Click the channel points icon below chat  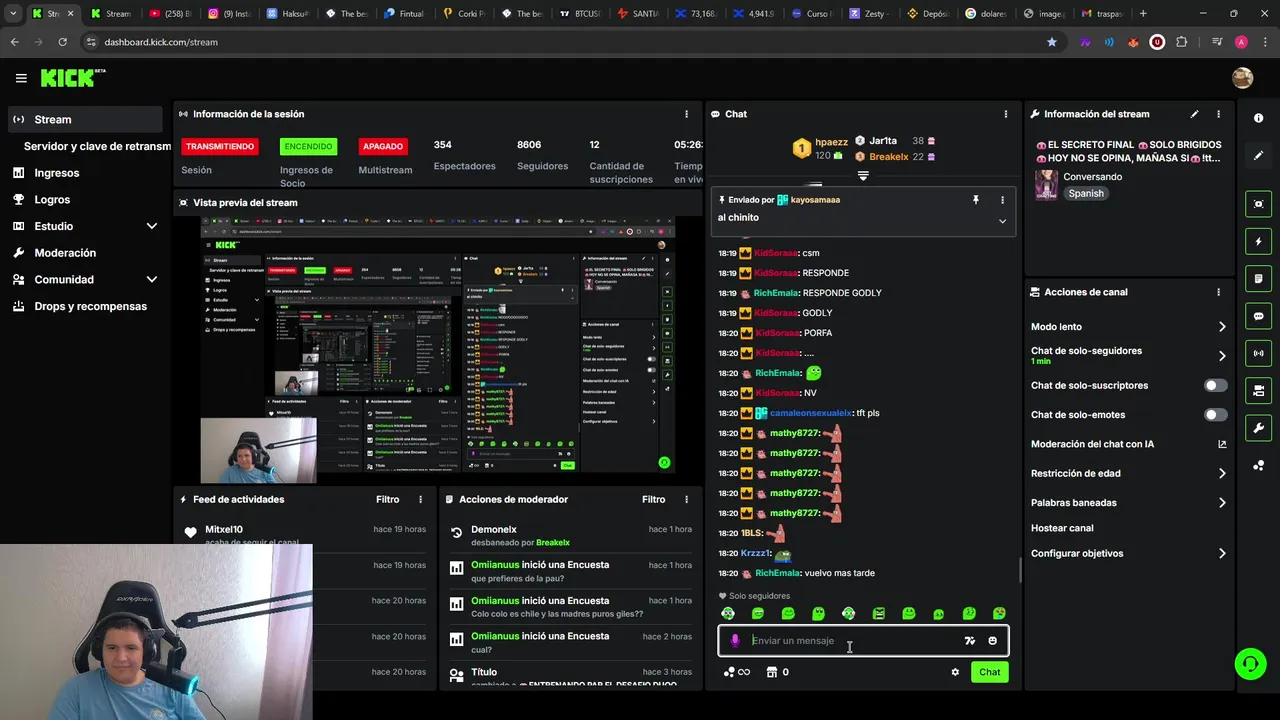coord(736,672)
